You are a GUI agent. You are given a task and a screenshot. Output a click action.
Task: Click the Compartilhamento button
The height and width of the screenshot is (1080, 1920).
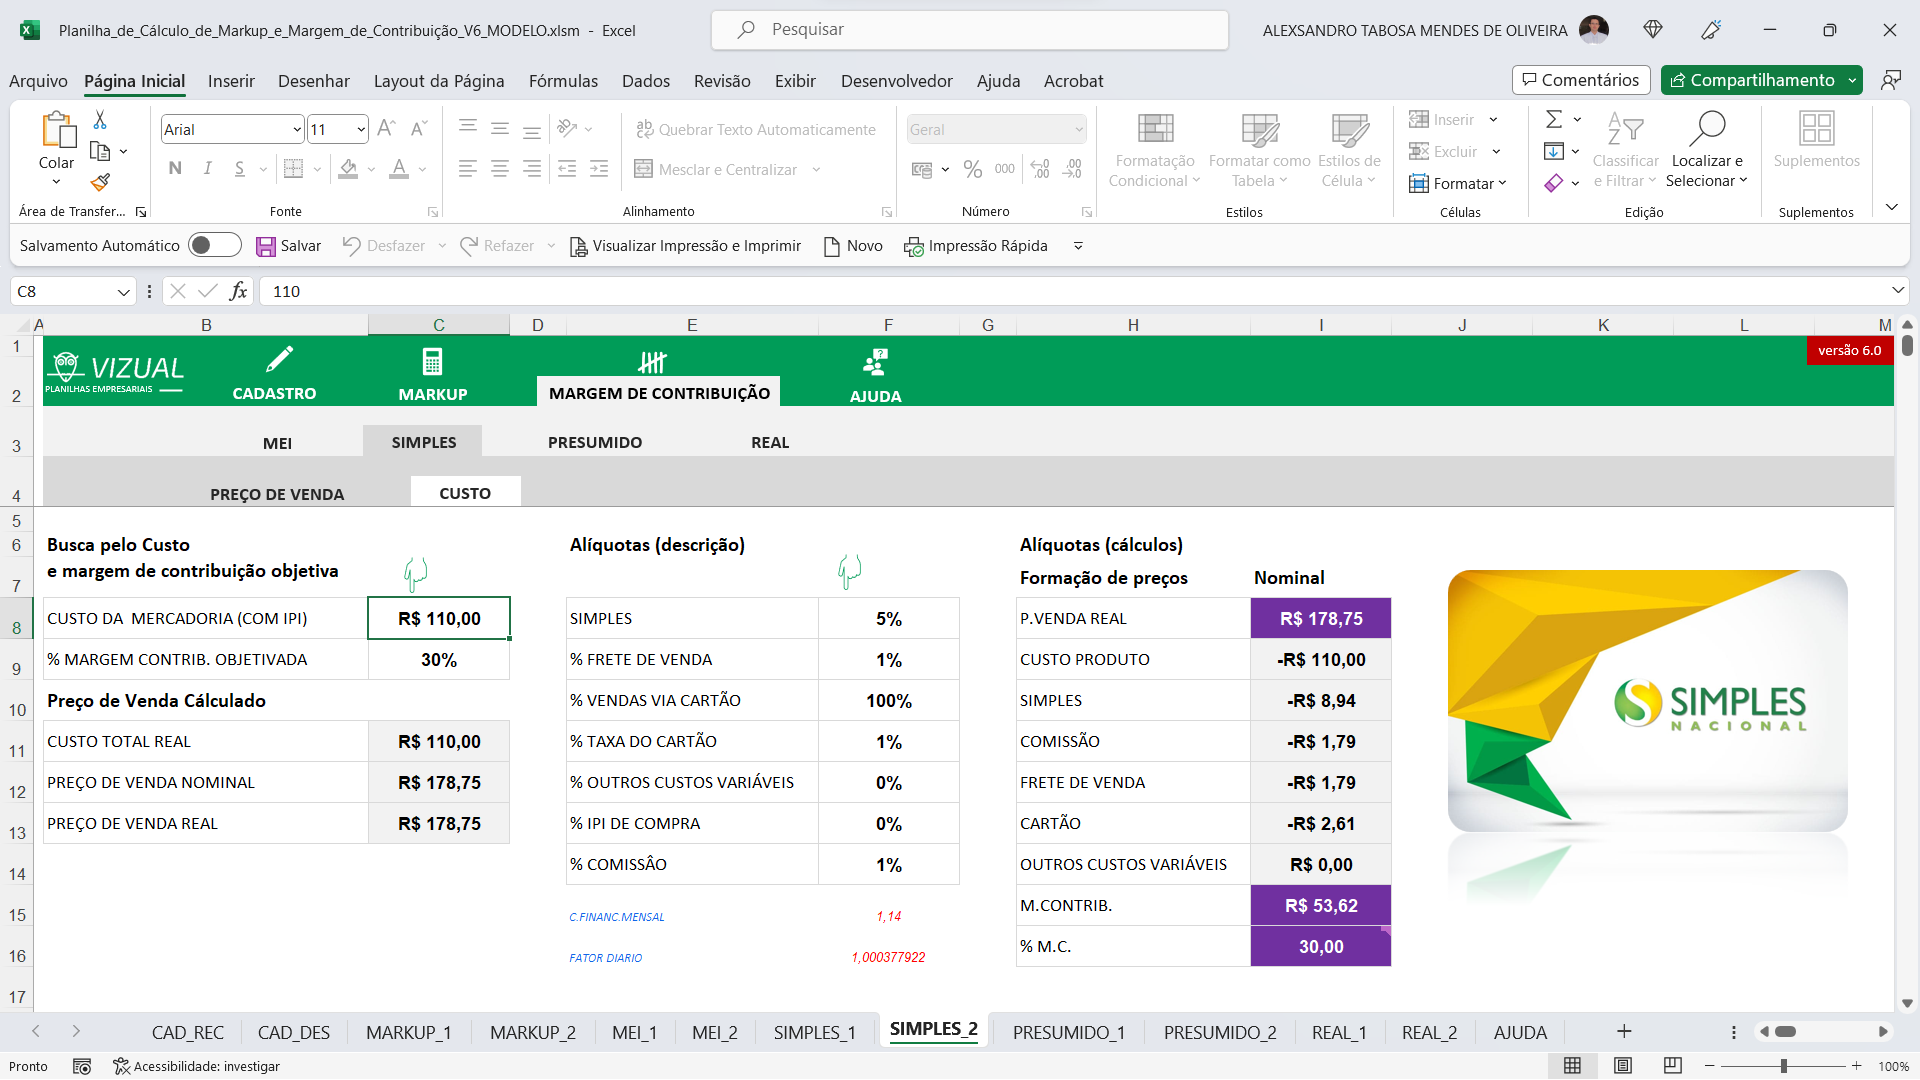1753,80
